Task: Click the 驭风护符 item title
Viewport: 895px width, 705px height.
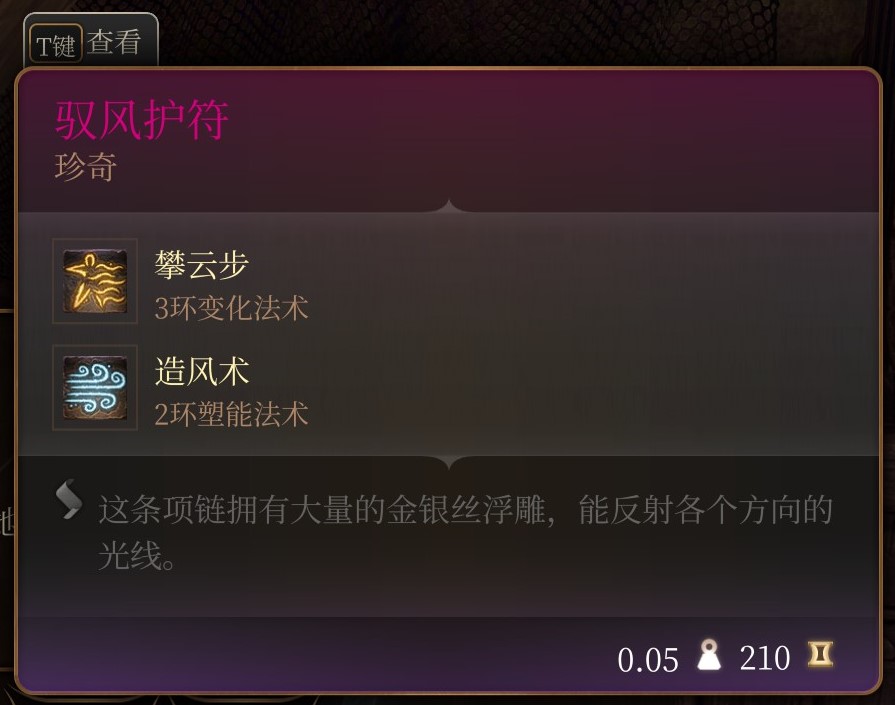Action: [142, 119]
